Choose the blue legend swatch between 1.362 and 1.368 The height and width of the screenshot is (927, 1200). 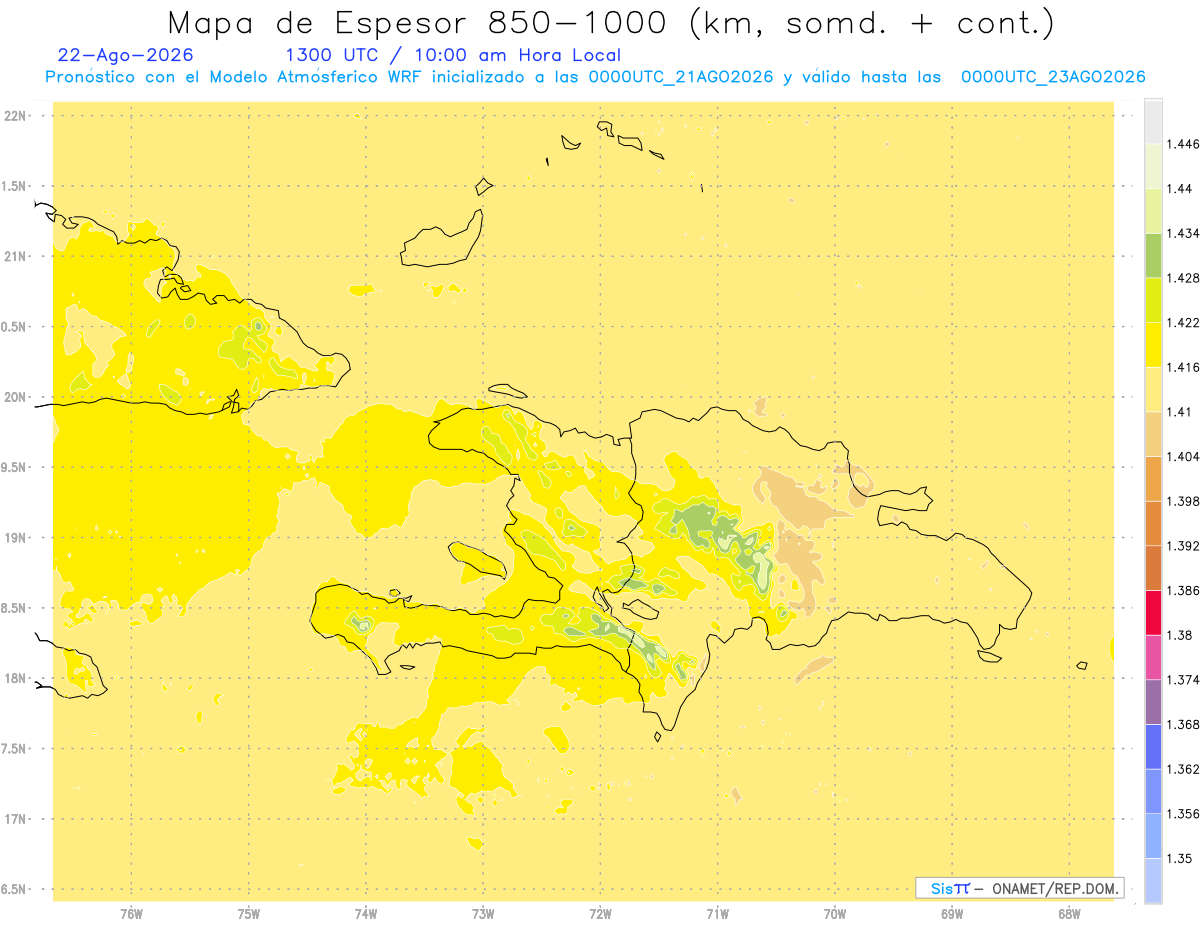[x=1153, y=746]
